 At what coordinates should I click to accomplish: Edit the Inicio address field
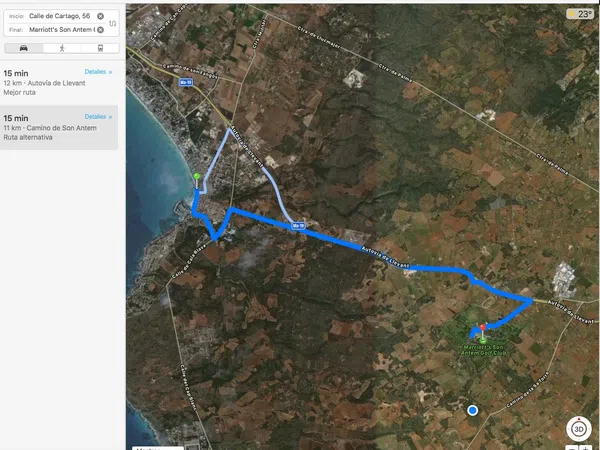pos(59,16)
